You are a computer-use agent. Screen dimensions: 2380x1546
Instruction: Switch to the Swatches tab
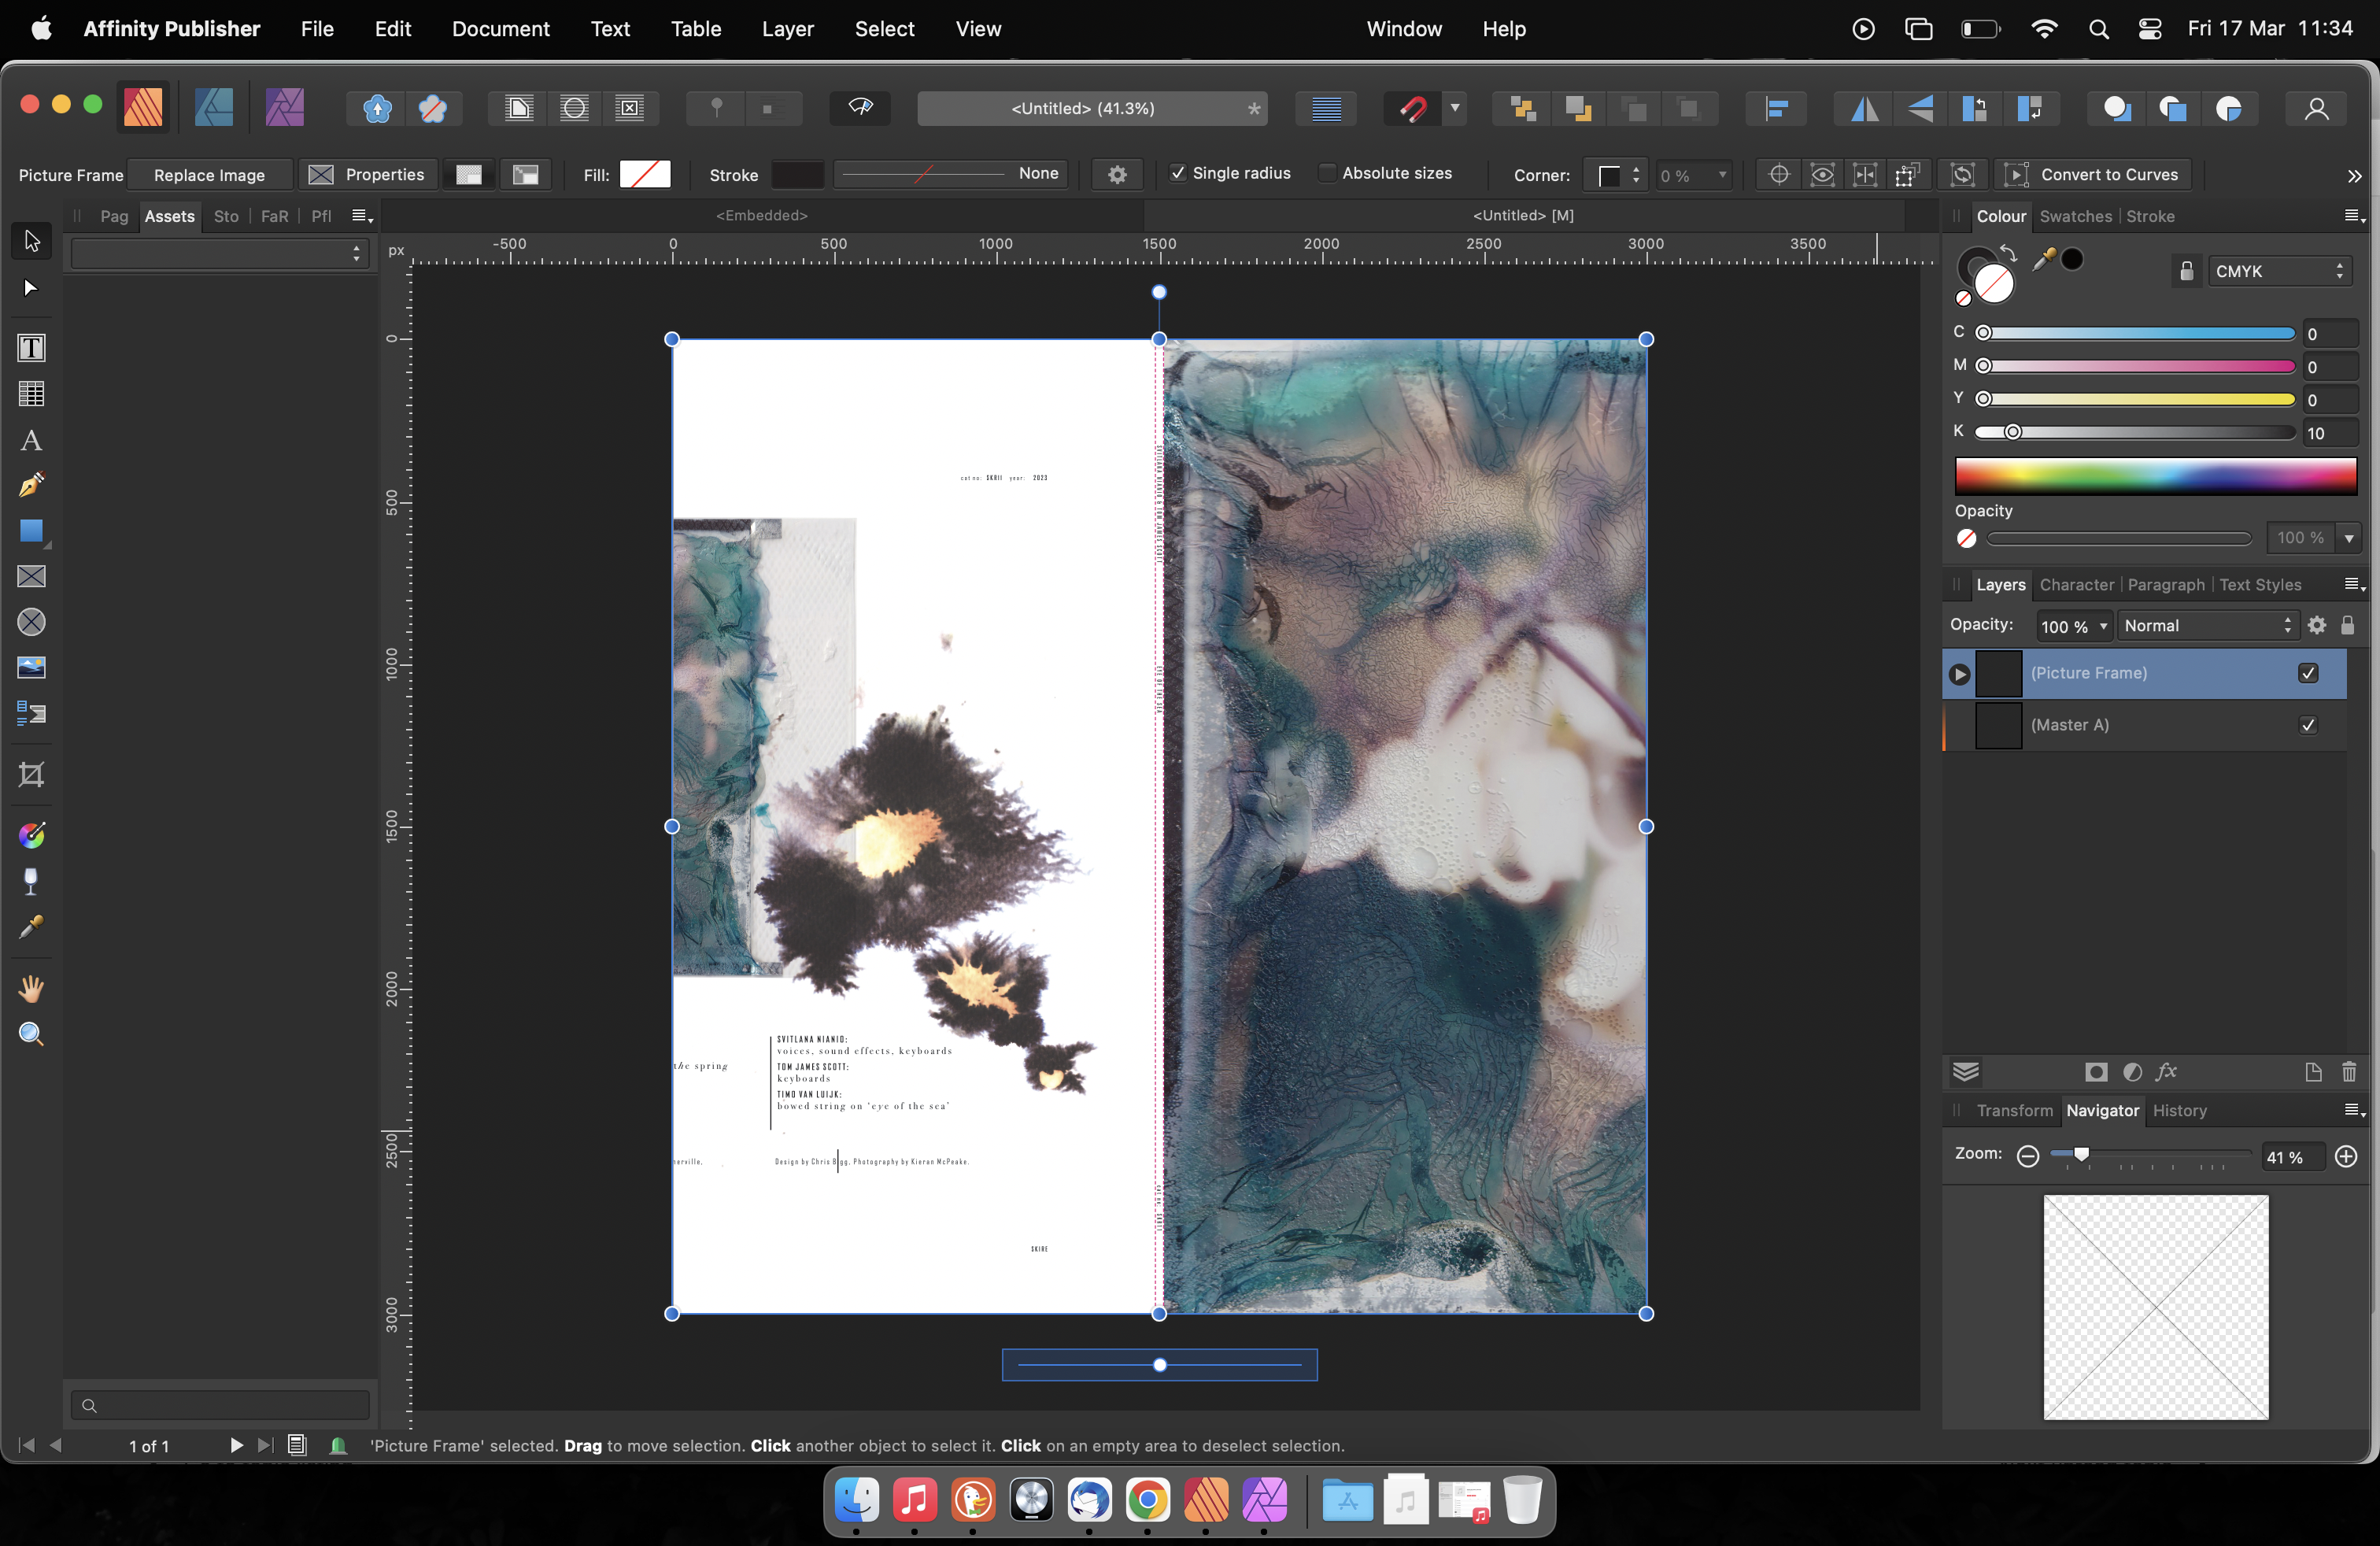(2075, 216)
